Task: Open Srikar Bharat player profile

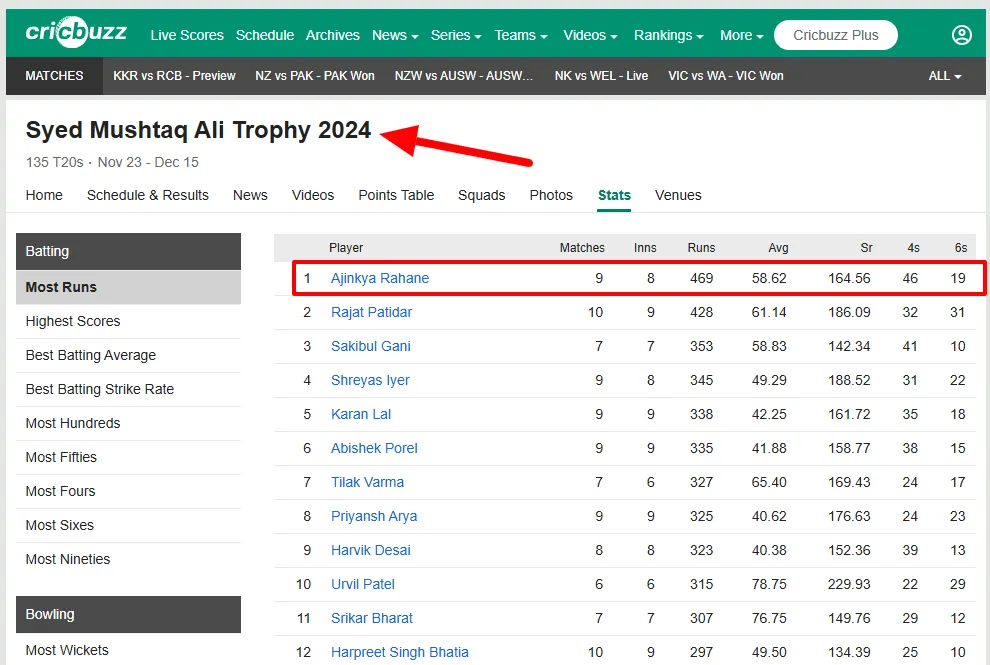Action: pyautogui.click(x=371, y=619)
